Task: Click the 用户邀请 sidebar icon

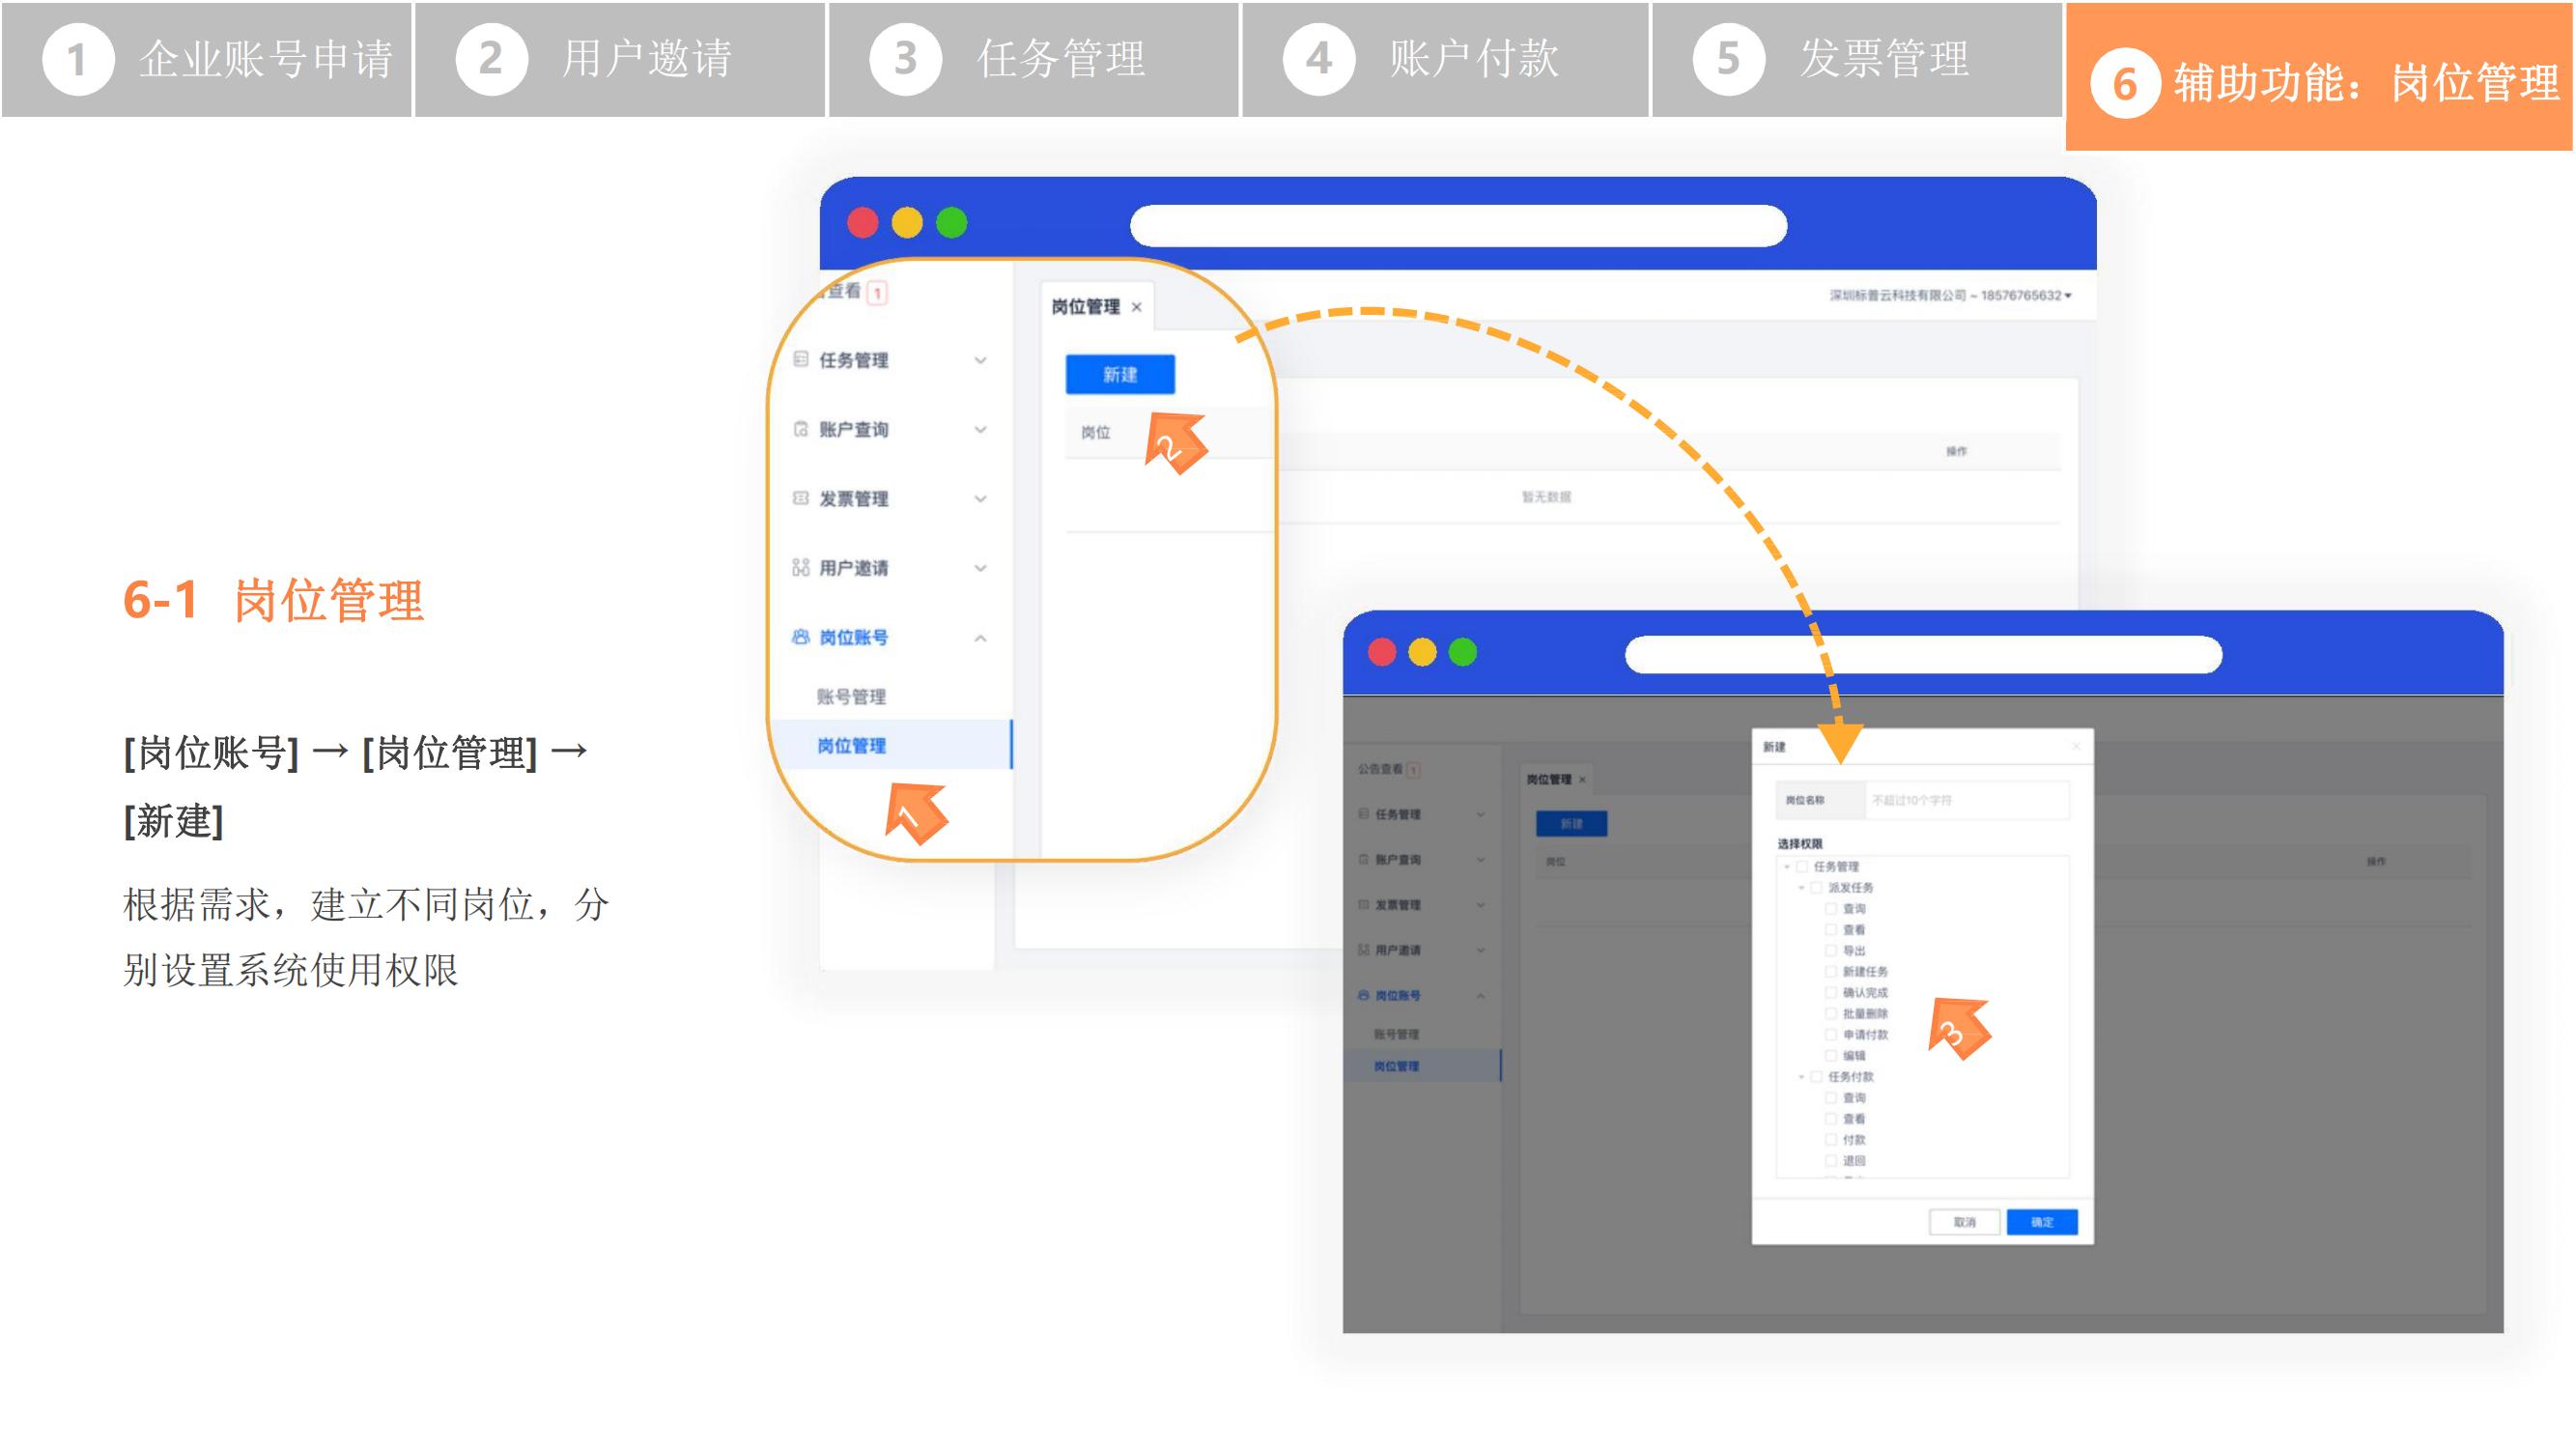Action: [x=800, y=567]
